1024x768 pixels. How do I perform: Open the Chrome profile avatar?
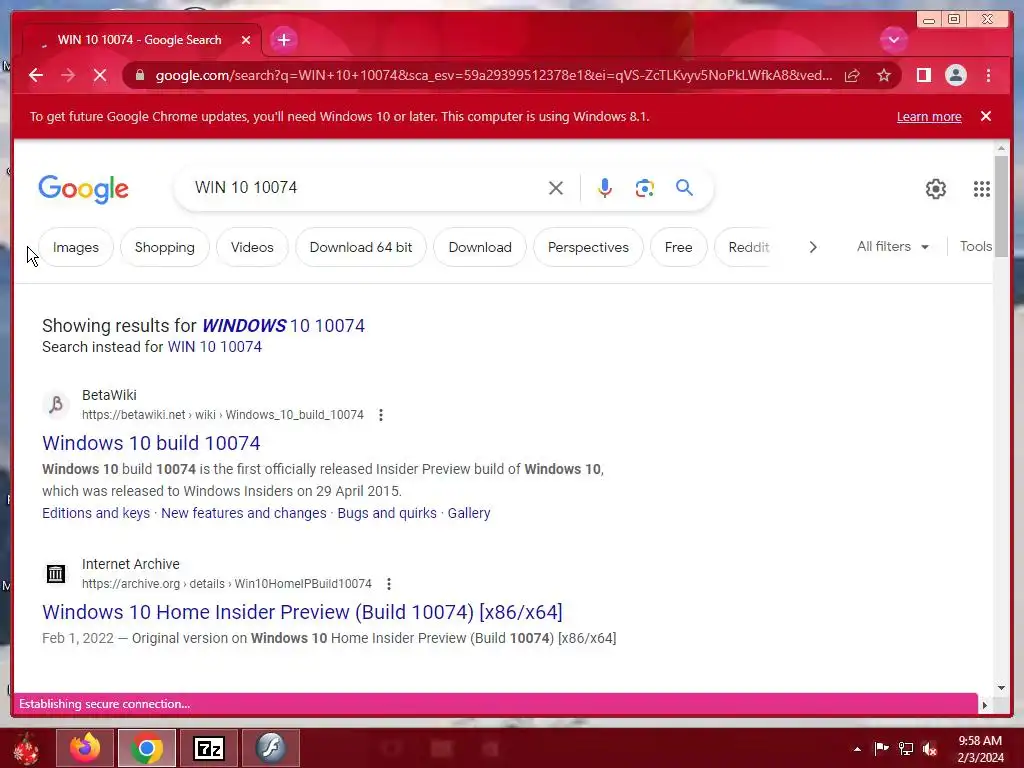click(955, 76)
